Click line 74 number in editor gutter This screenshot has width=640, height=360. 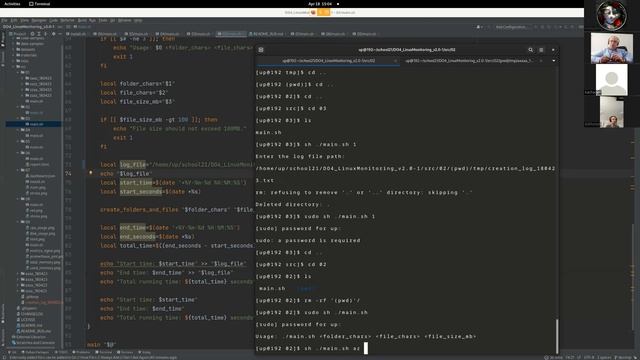68,173
